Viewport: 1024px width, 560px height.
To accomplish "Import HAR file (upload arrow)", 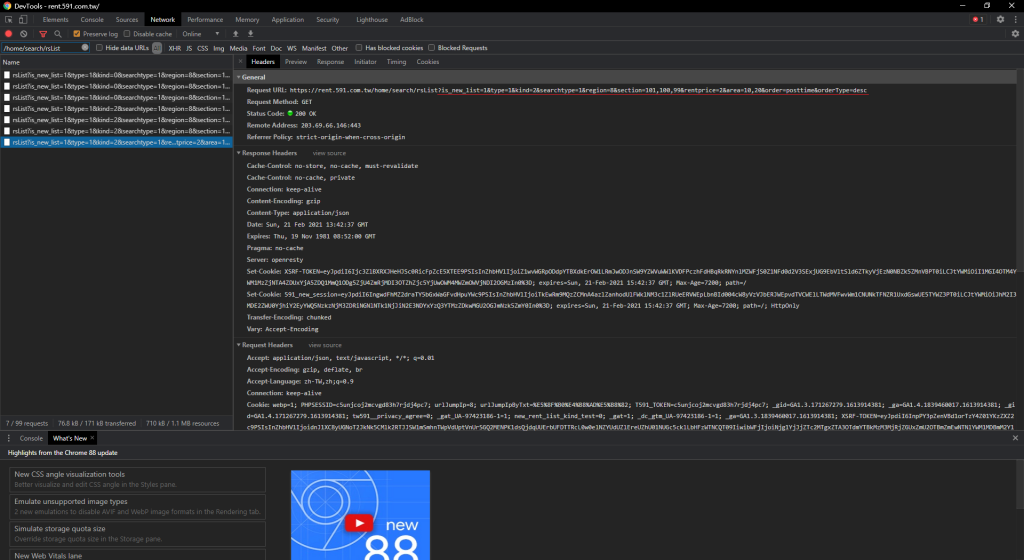I will pyautogui.click(x=236, y=34).
